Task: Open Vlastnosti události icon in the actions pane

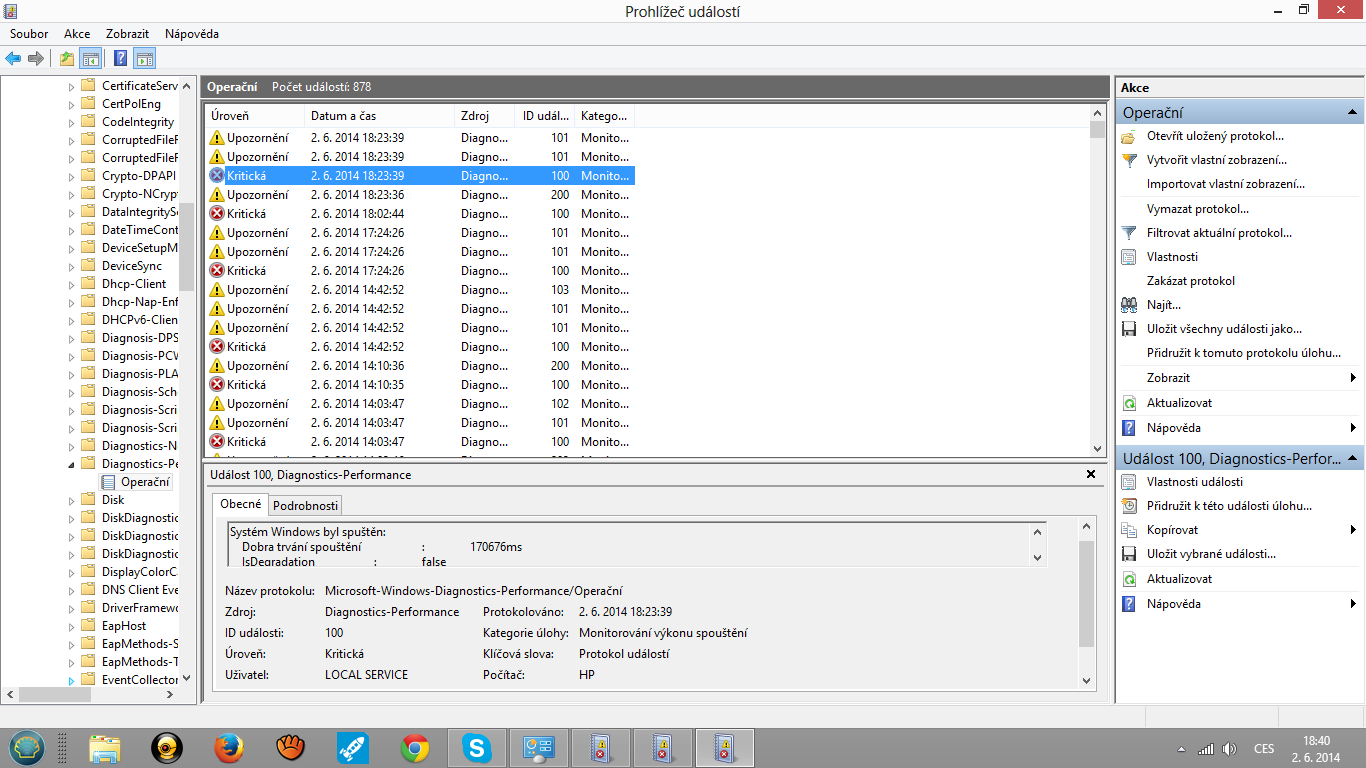Action: pos(1129,482)
